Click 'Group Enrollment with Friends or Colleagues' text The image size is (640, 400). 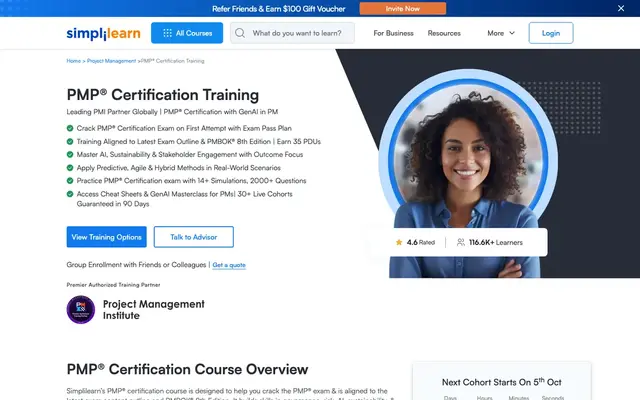click(x=136, y=265)
